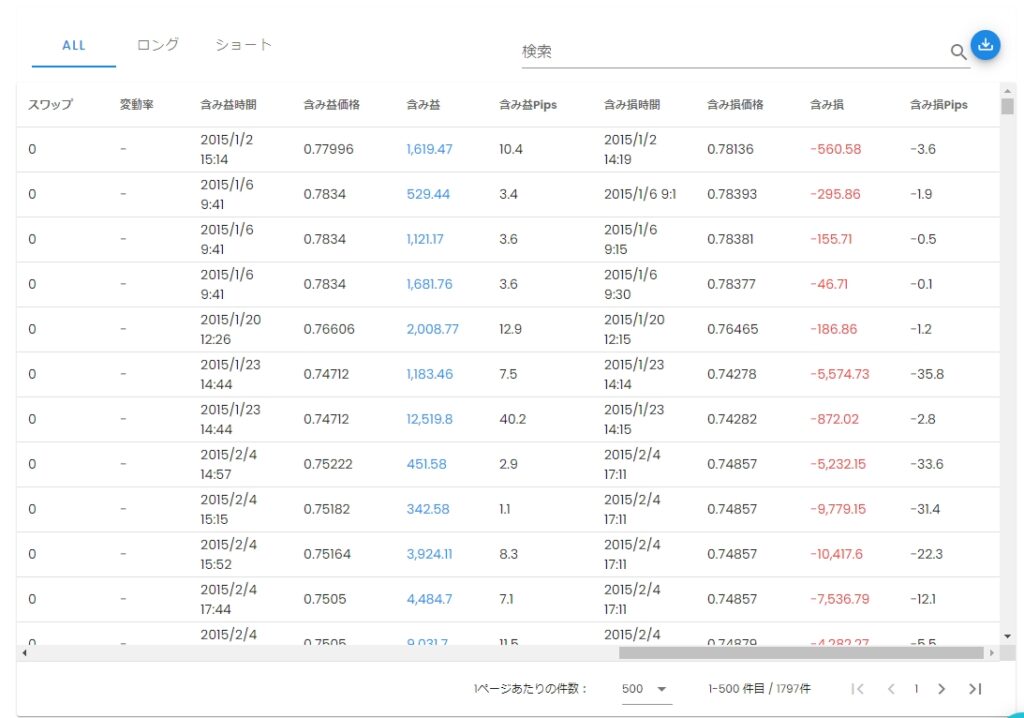Click loss value -872.02

click(x=834, y=419)
